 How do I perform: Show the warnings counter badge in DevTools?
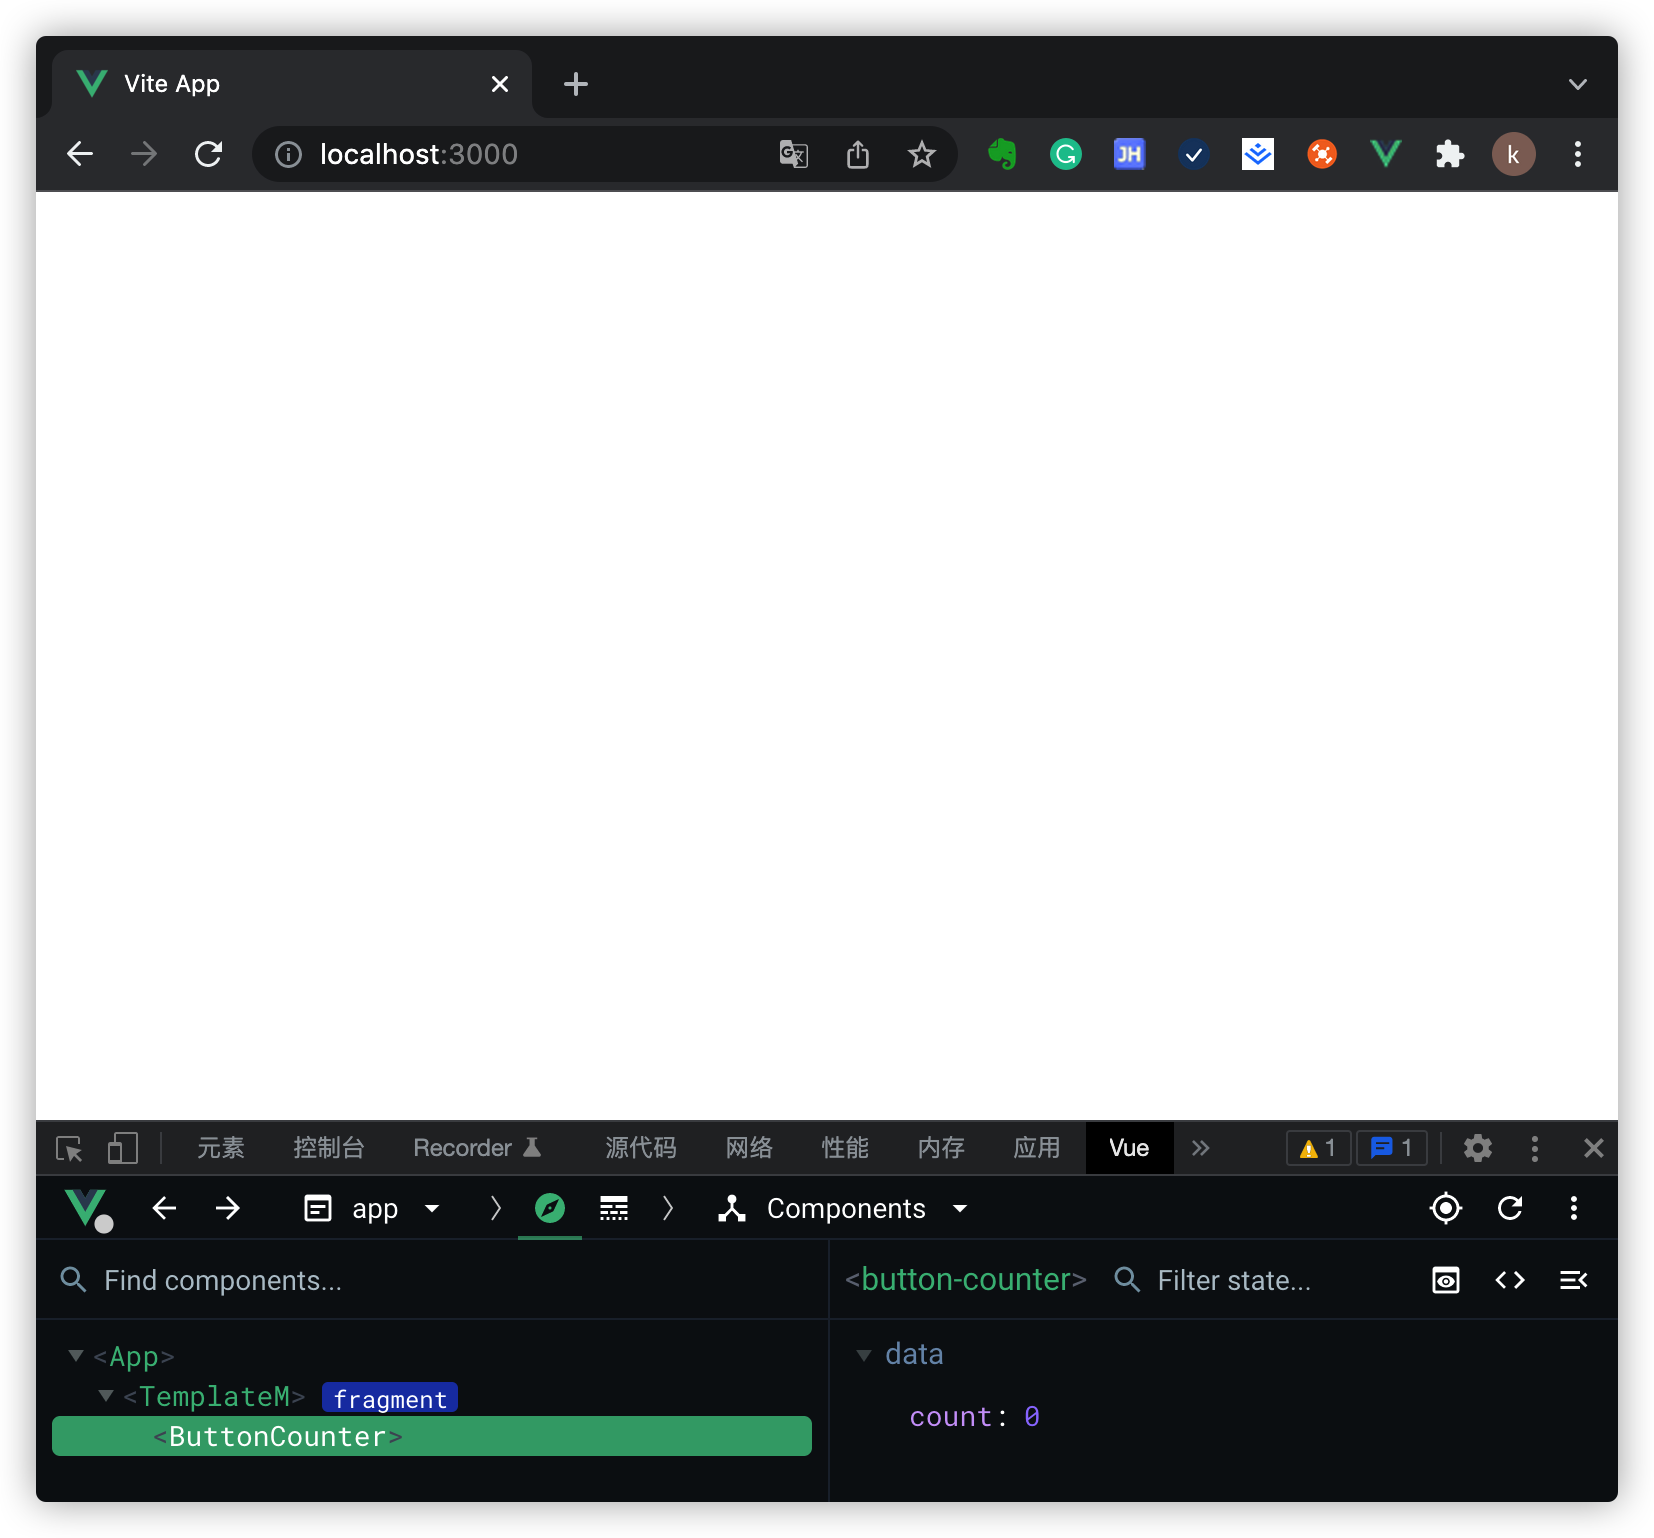point(1318,1148)
